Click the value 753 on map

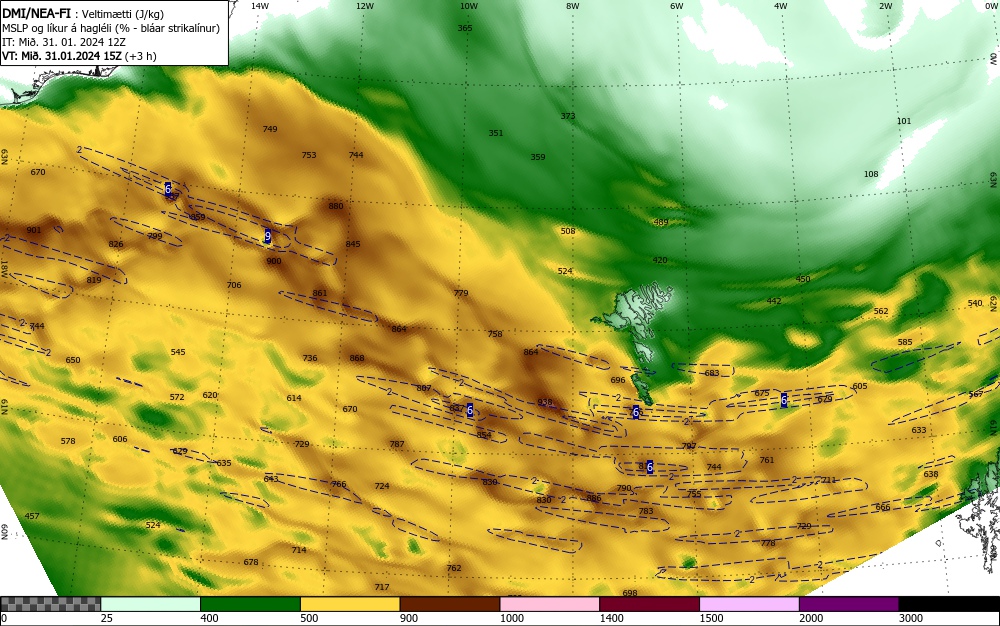click(309, 155)
